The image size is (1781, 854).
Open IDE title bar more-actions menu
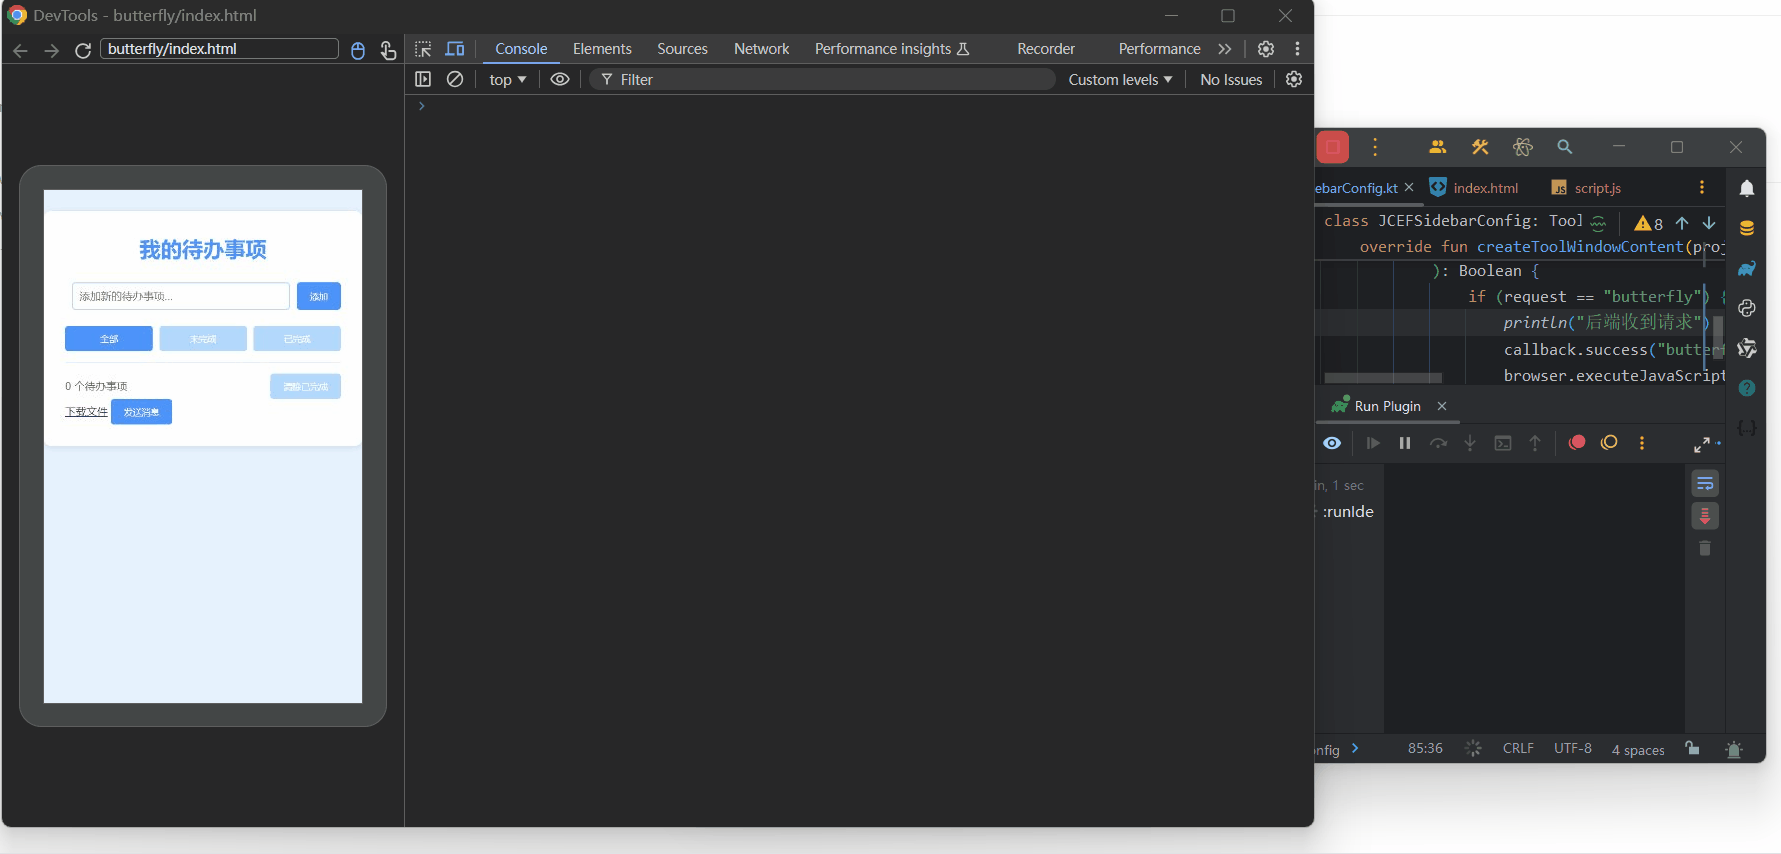(1375, 147)
